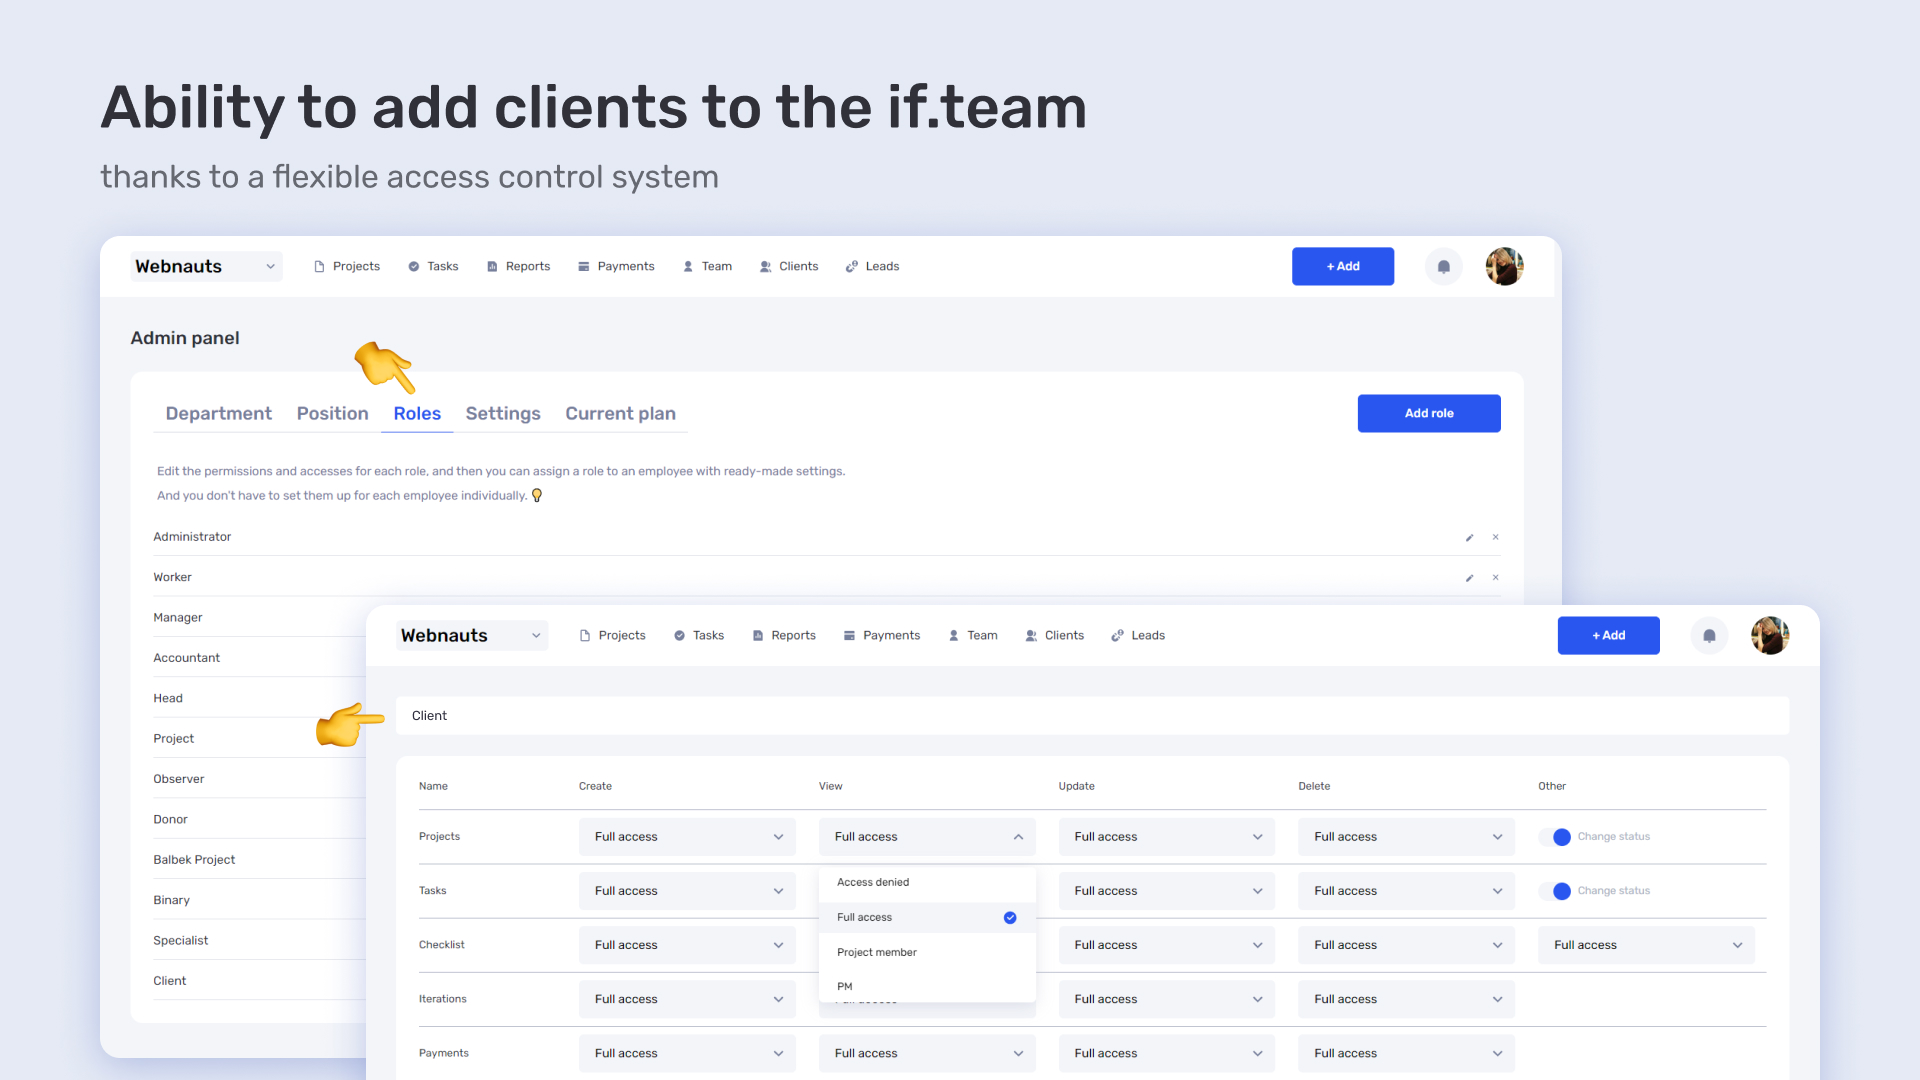Open Reports in the back window navbar

pyautogui.click(x=518, y=266)
